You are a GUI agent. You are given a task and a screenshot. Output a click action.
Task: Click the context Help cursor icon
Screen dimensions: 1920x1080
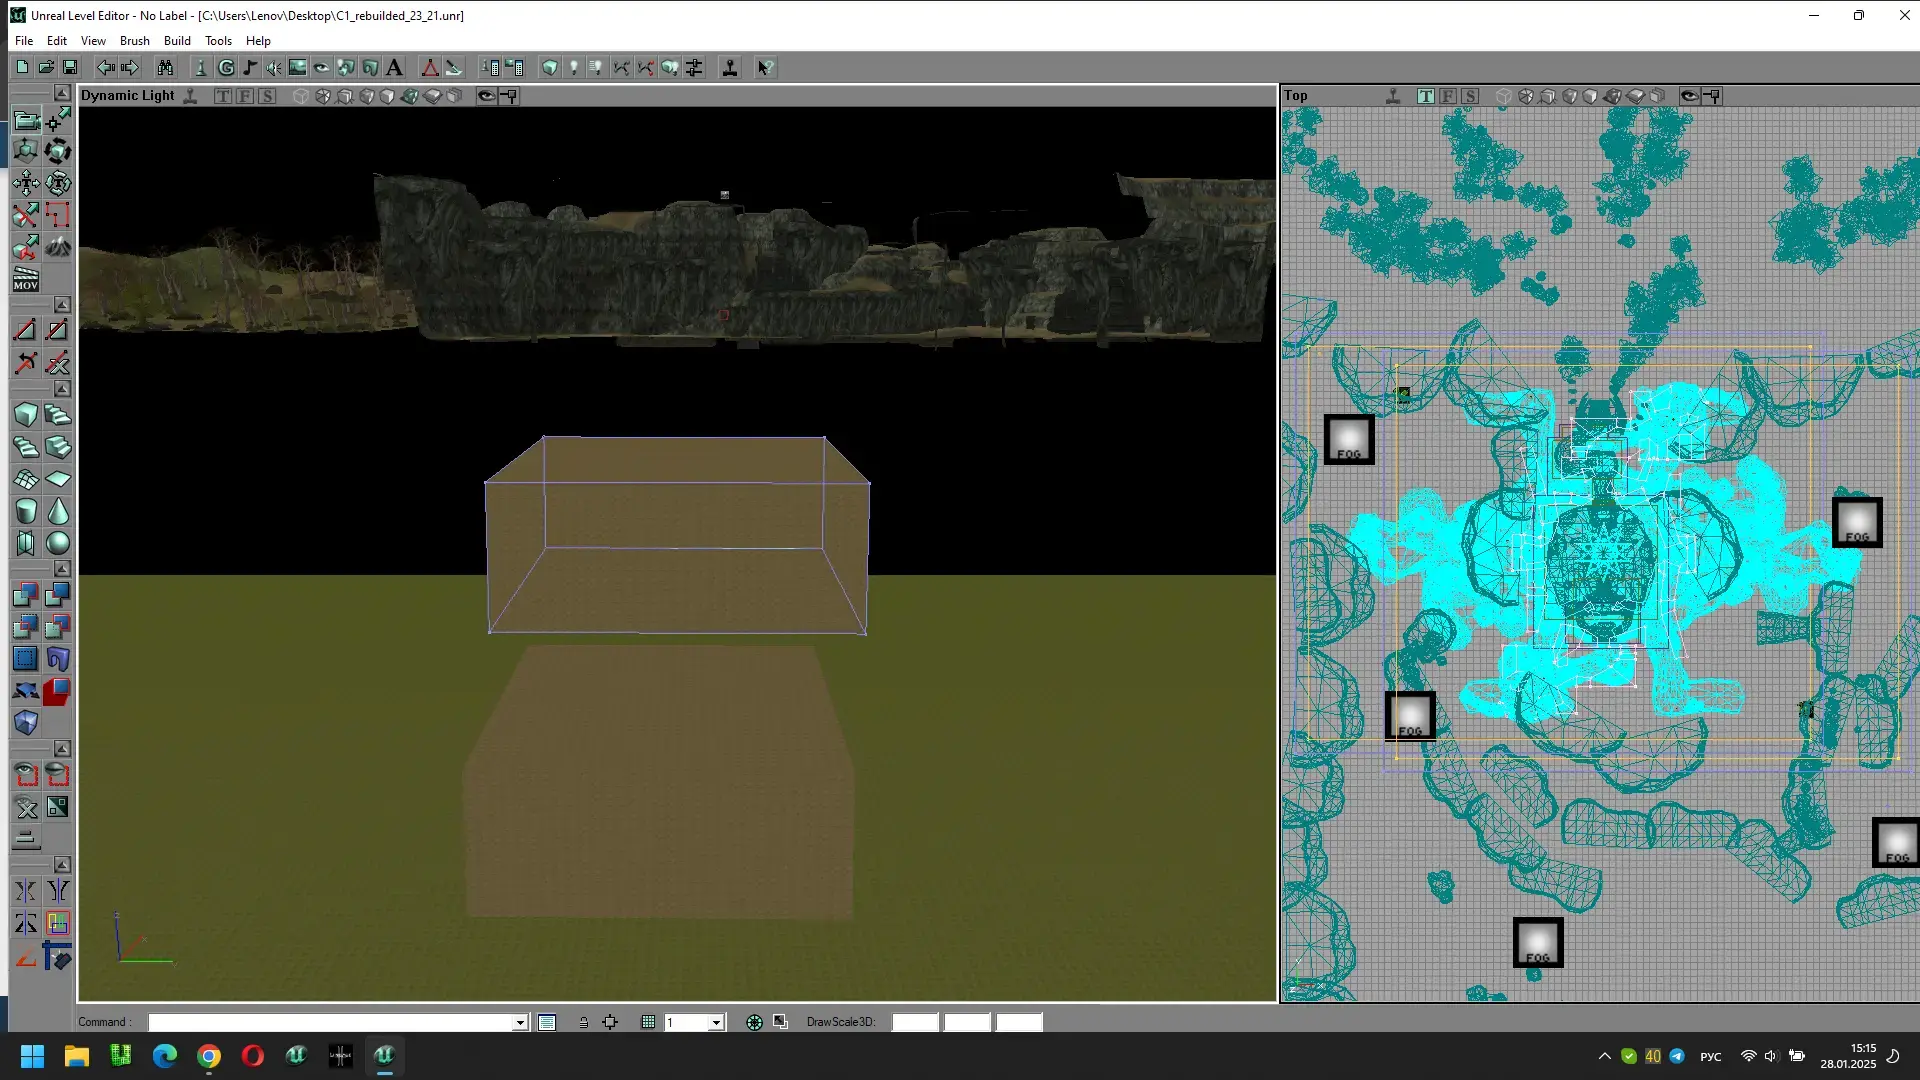tap(765, 67)
